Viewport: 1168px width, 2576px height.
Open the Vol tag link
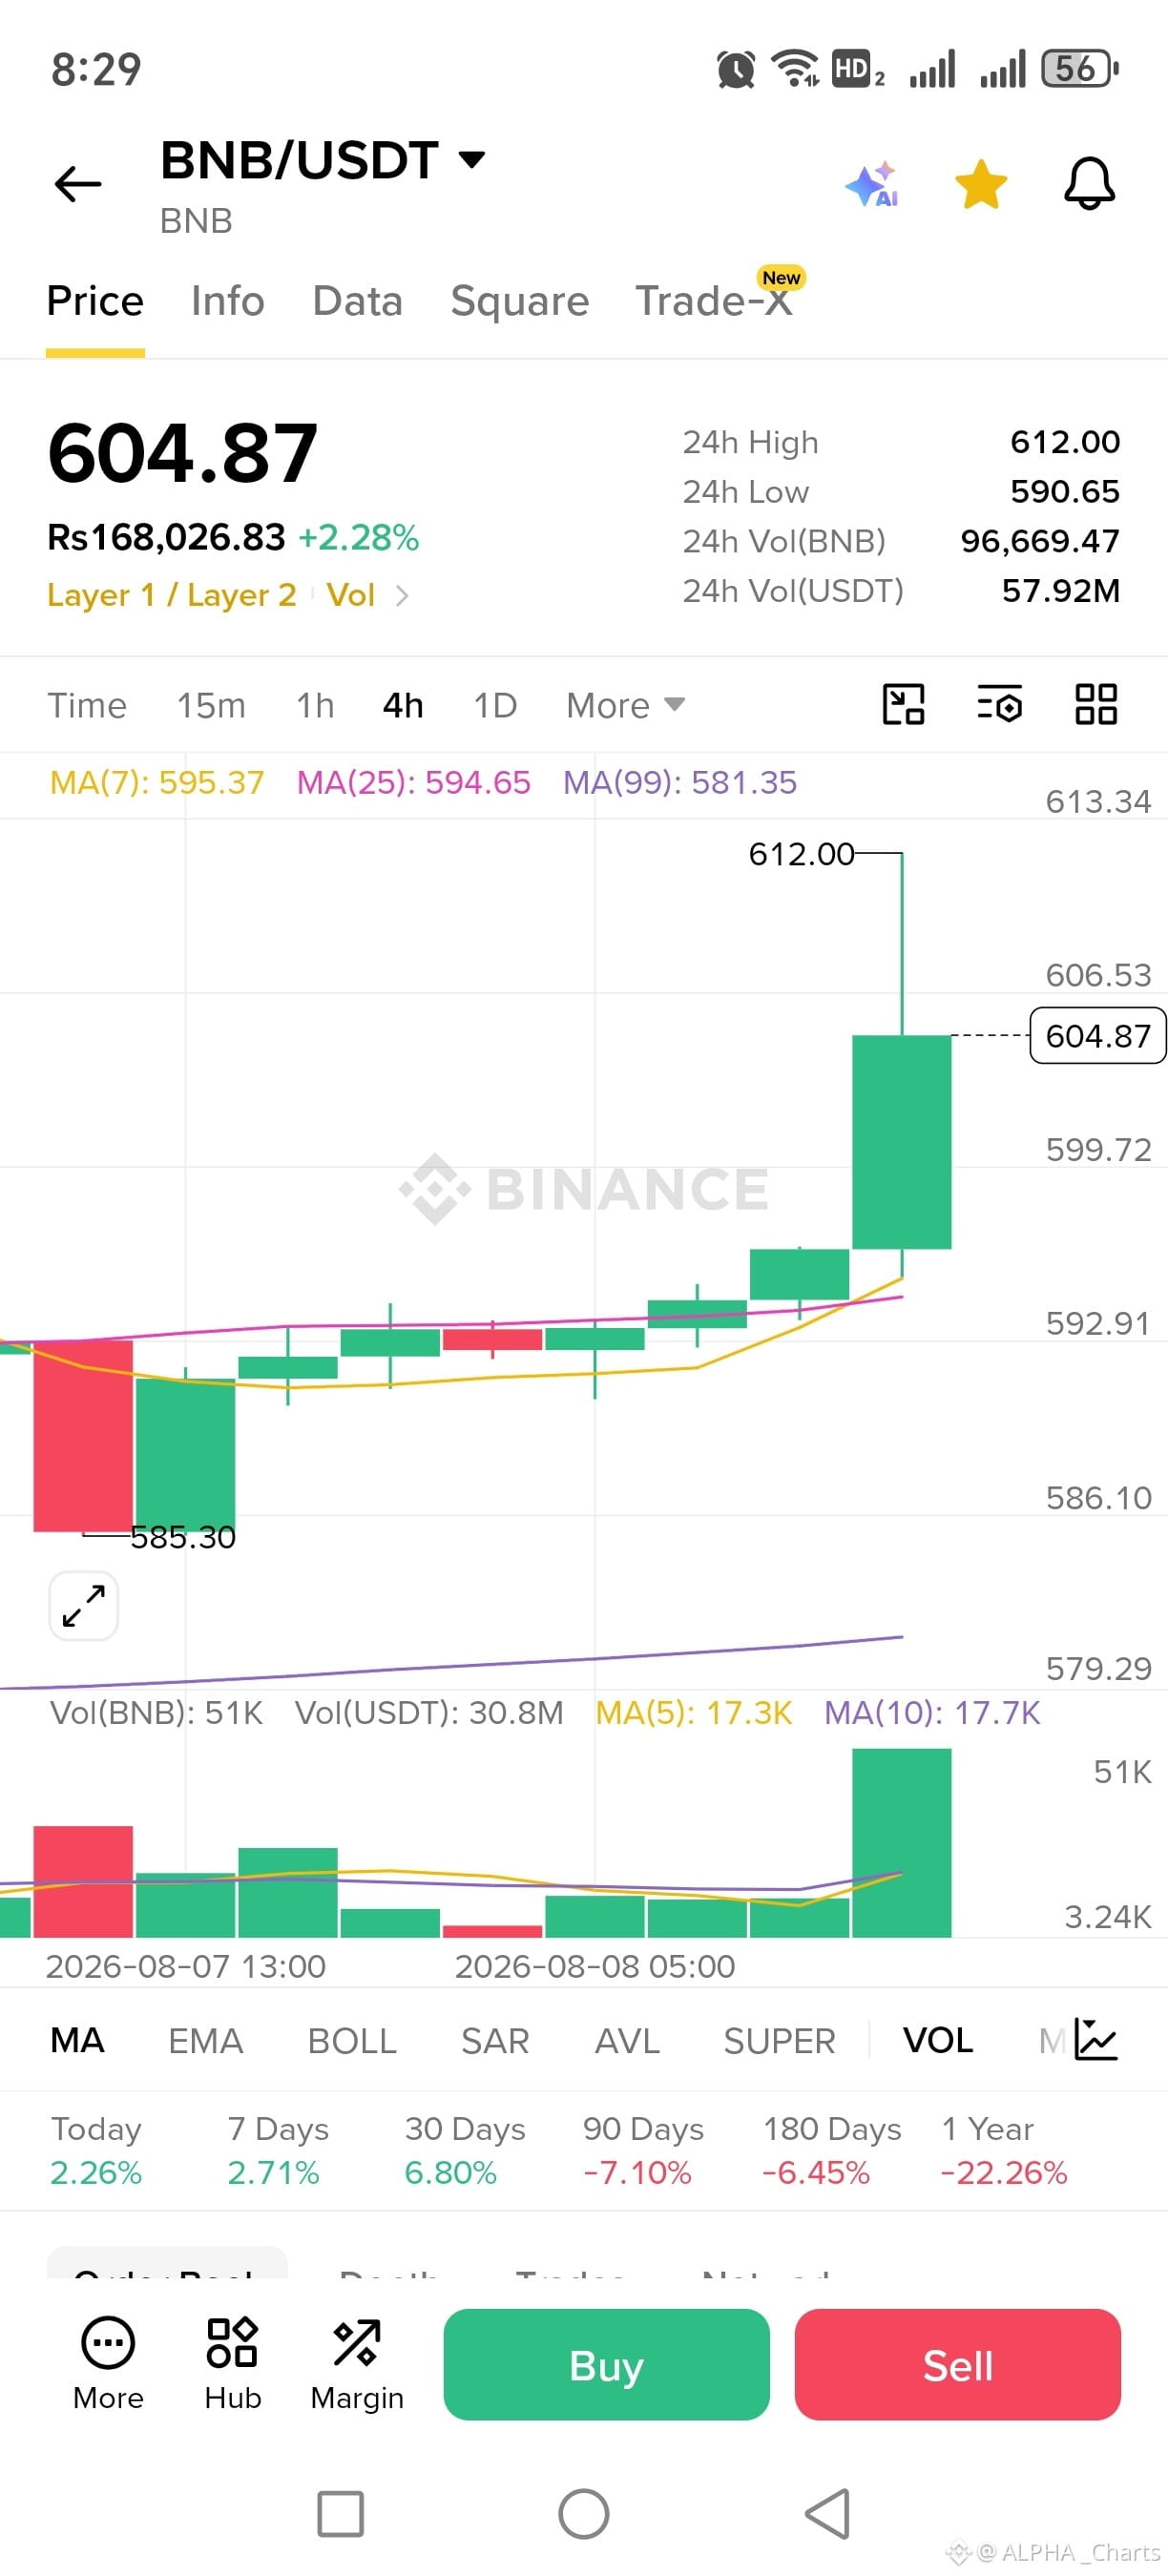pyautogui.click(x=350, y=595)
